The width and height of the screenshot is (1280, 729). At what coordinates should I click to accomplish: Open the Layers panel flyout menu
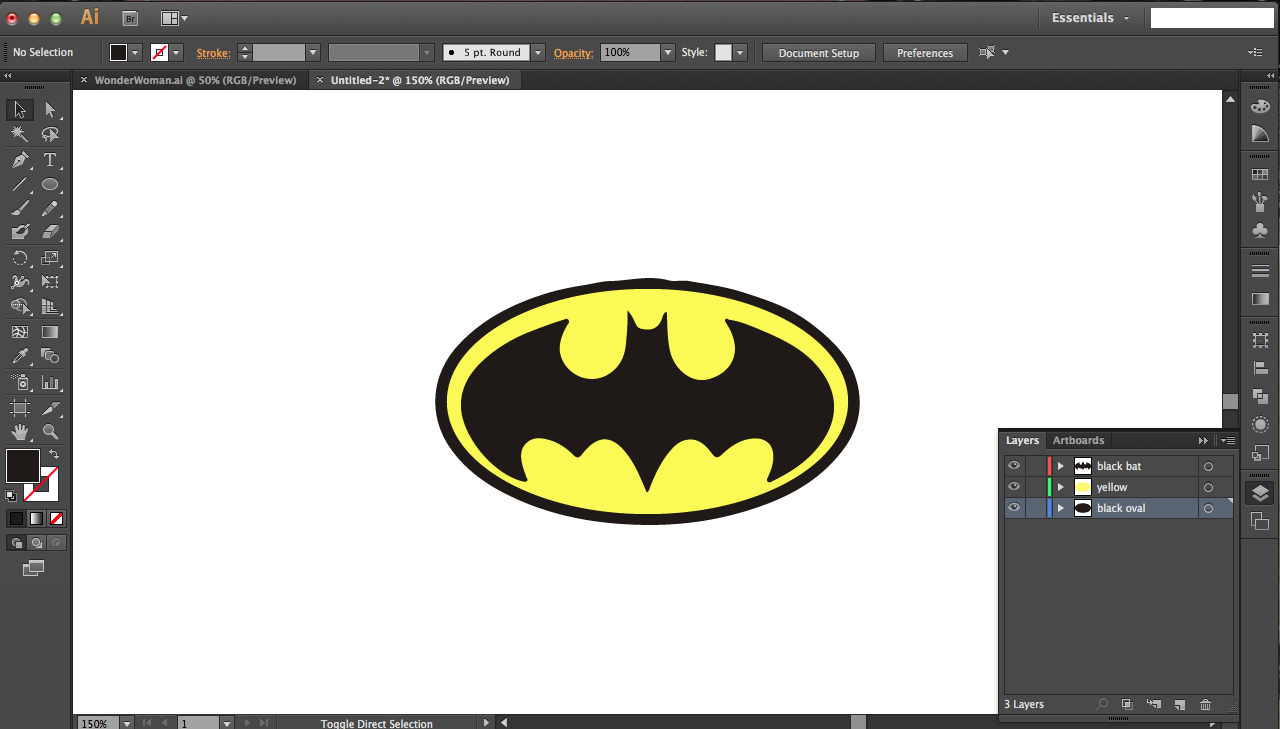1228,440
